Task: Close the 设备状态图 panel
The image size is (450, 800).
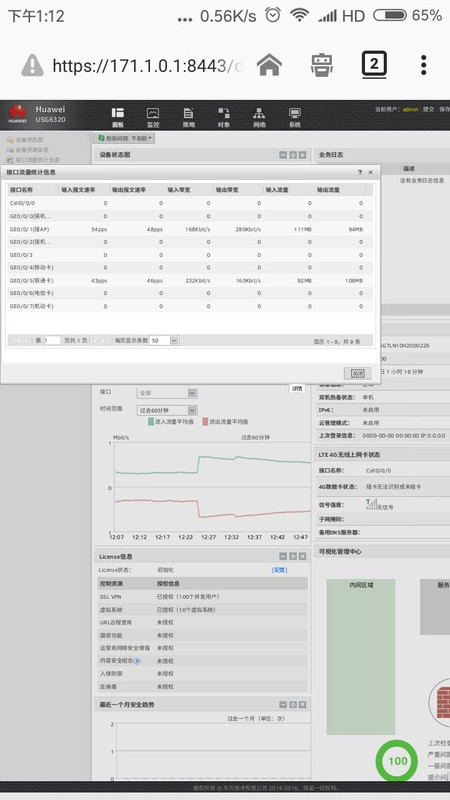Action: [303, 155]
